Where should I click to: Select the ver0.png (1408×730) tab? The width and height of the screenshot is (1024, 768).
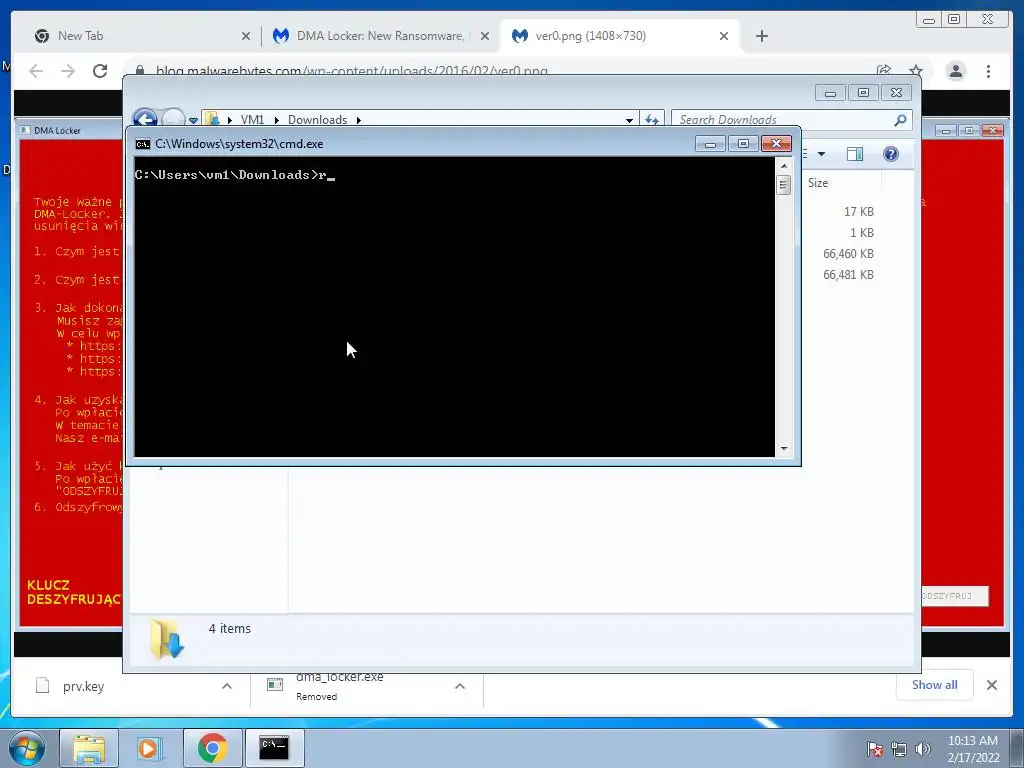590,36
